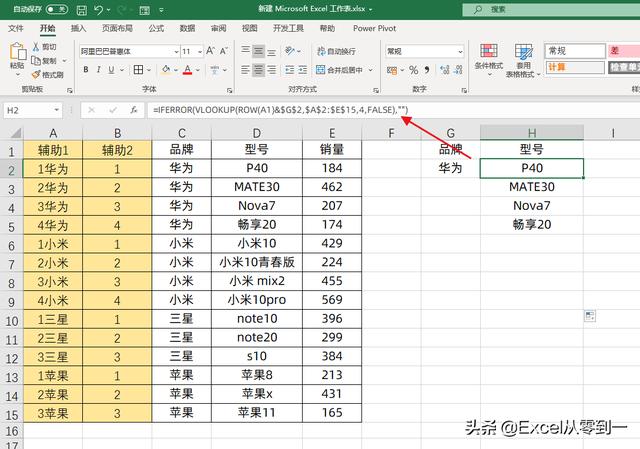The image size is (640, 449).
Task: Apply the red font color
Action: [187, 70]
